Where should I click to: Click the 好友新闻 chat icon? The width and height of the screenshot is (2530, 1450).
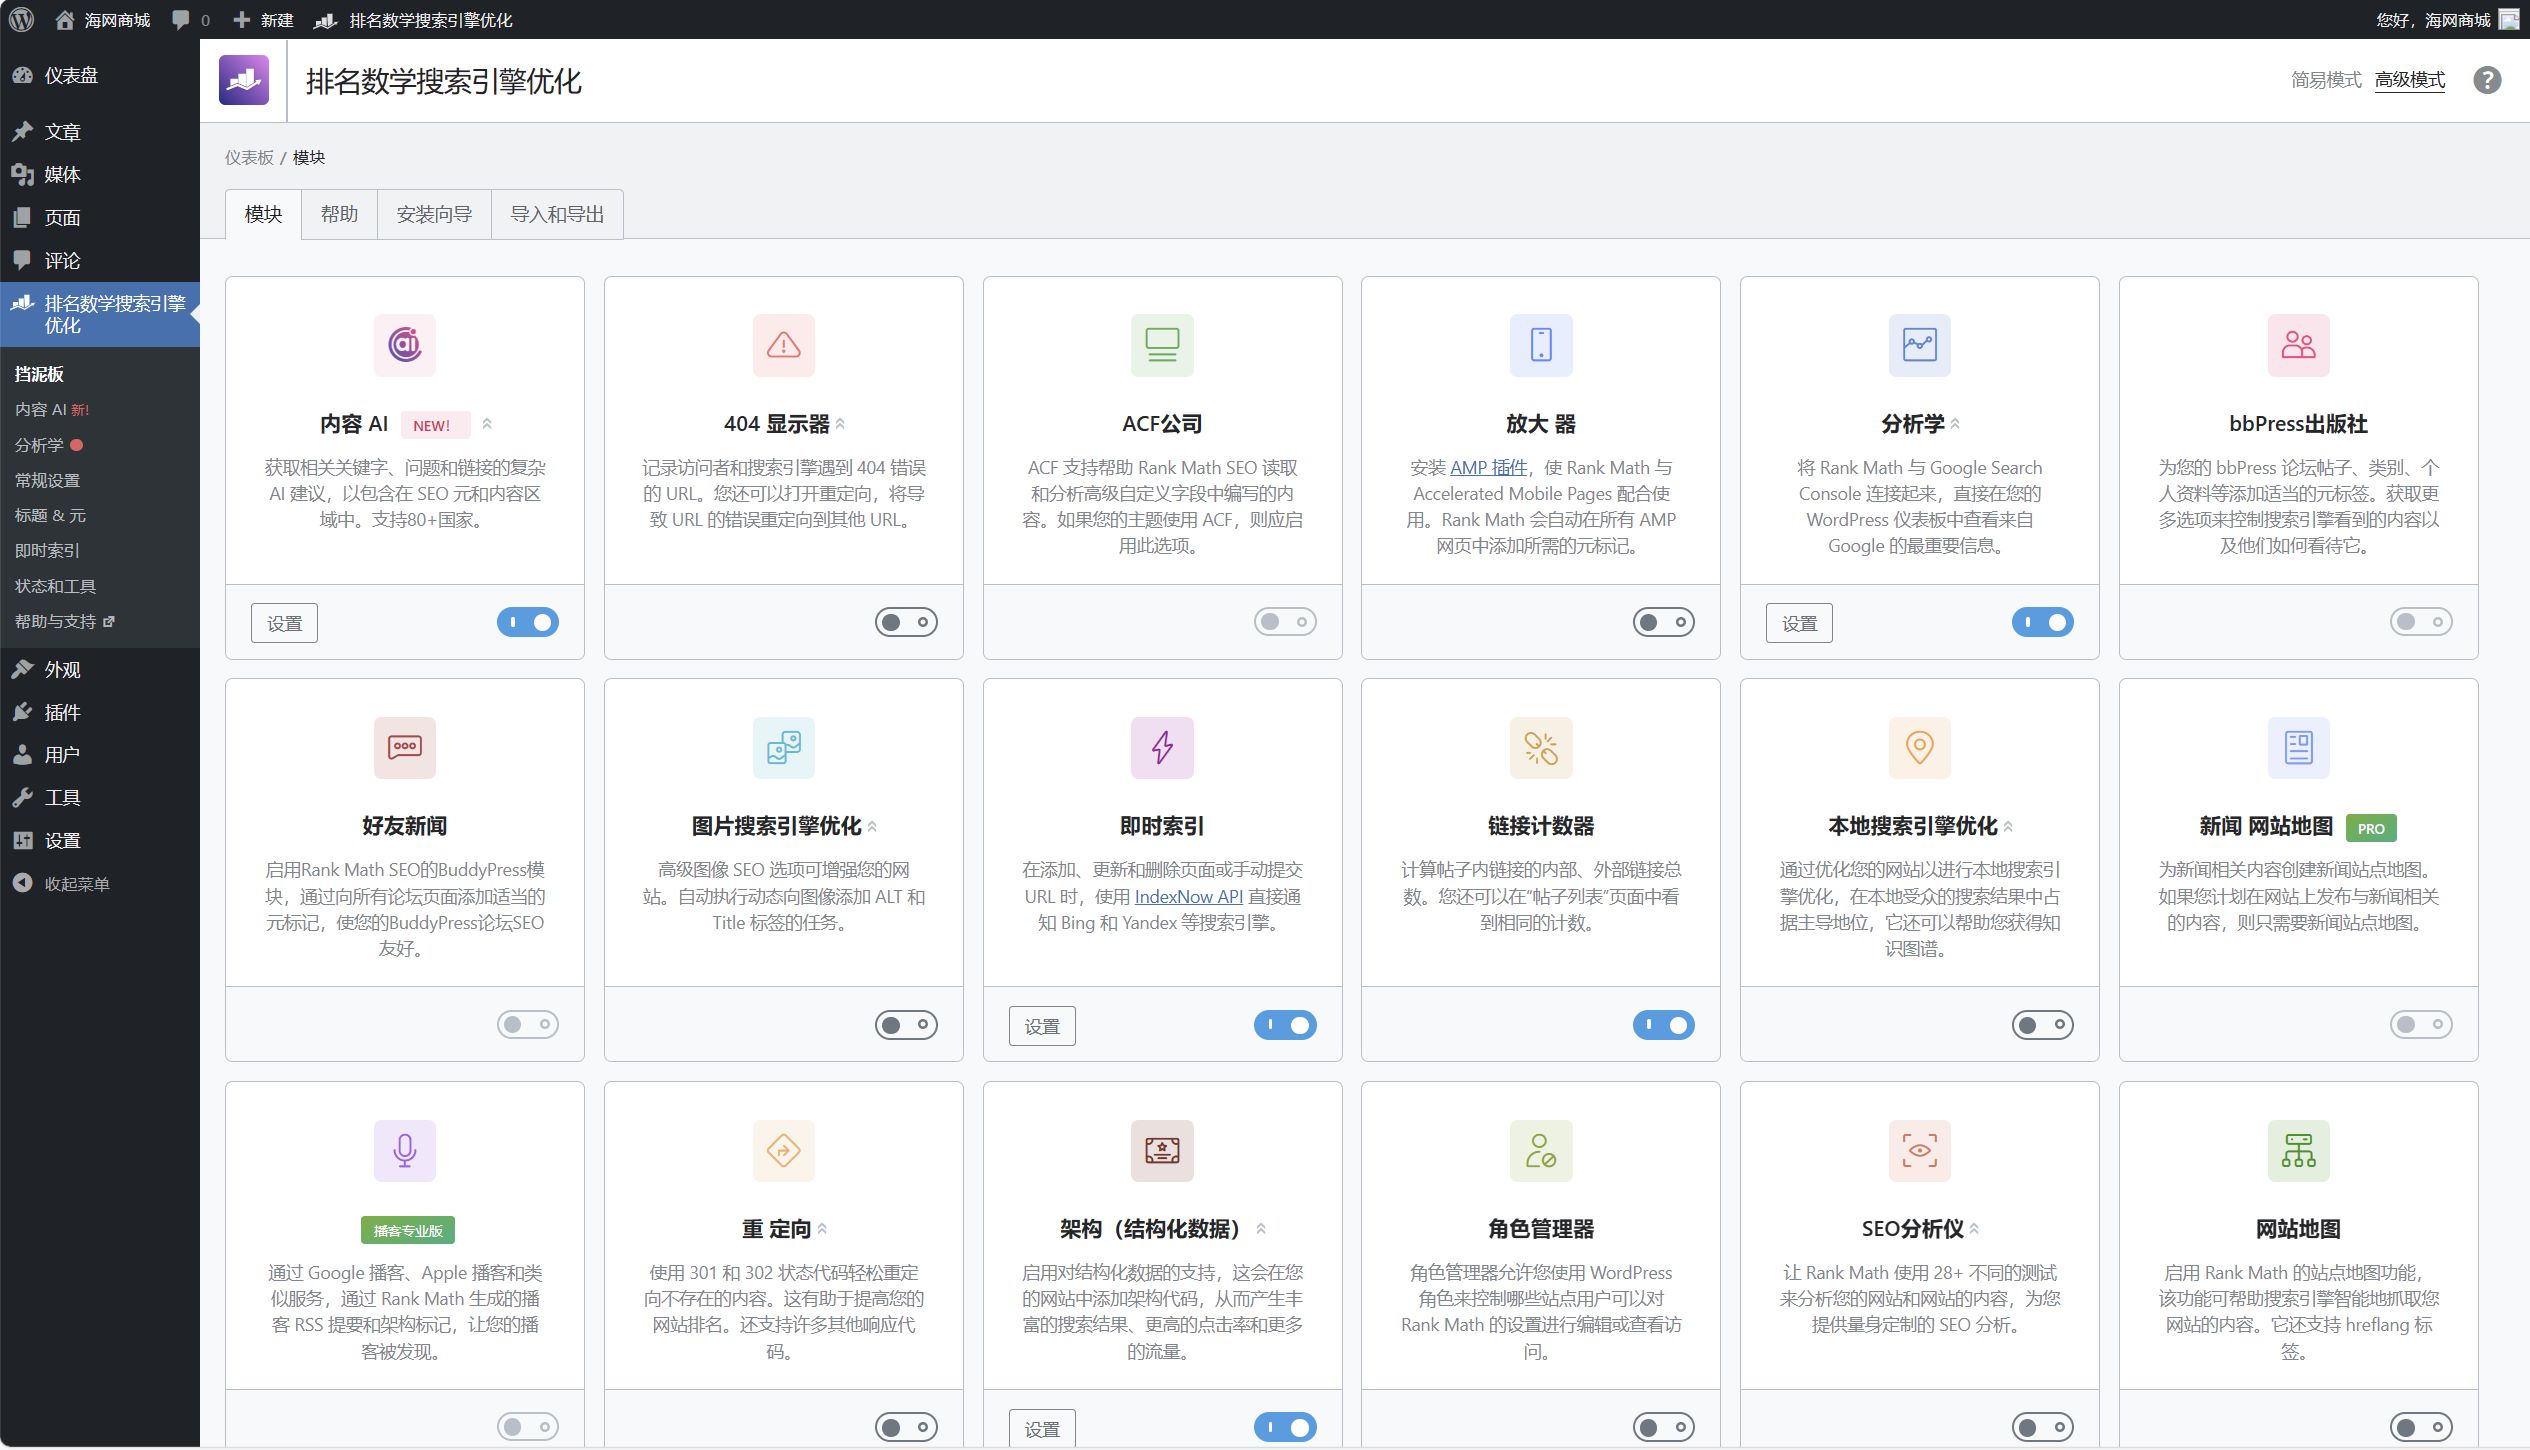click(405, 747)
